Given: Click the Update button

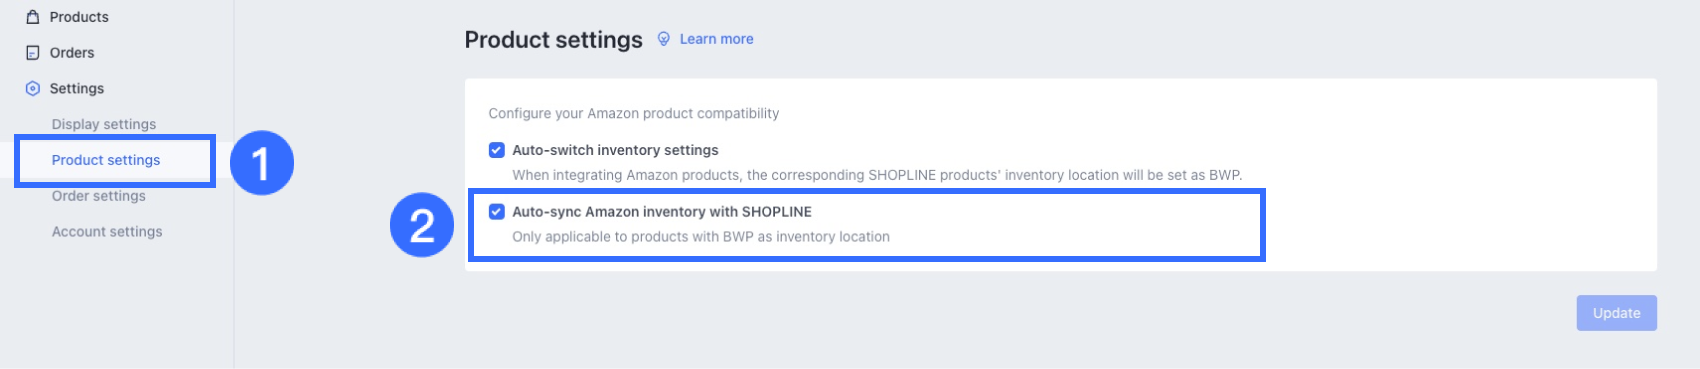Looking at the screenshot, I should point(1617,313).
